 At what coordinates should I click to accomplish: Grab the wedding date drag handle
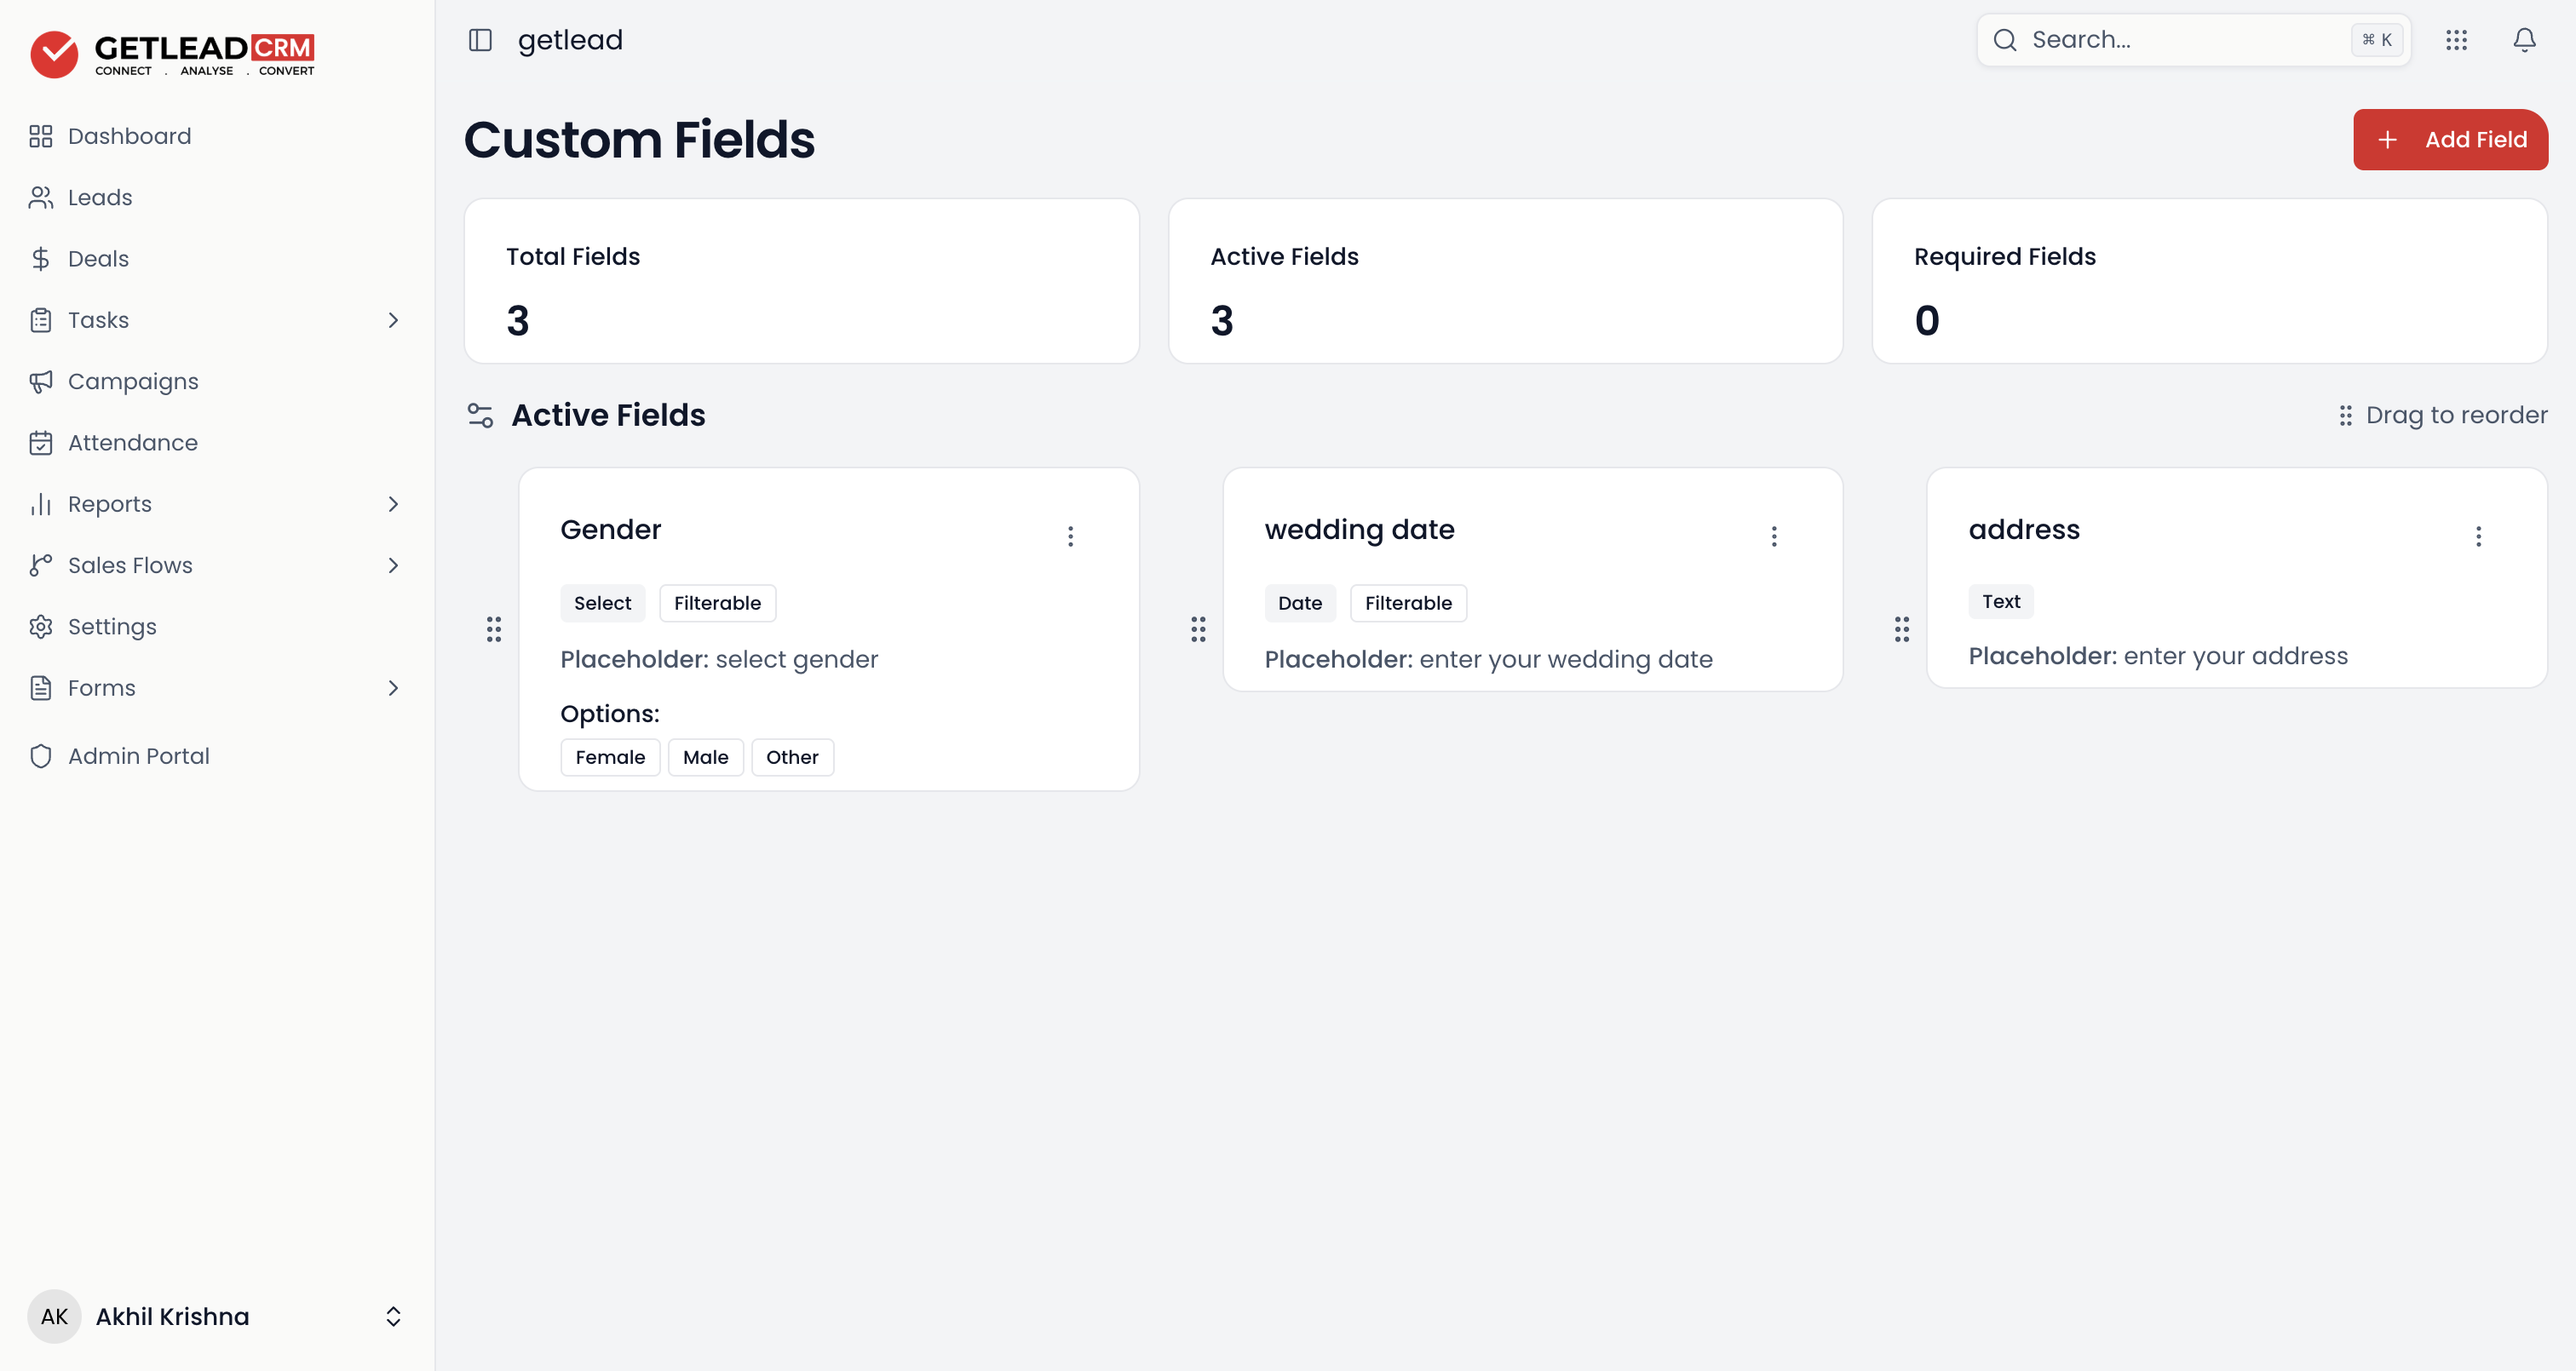point(1198,629)
